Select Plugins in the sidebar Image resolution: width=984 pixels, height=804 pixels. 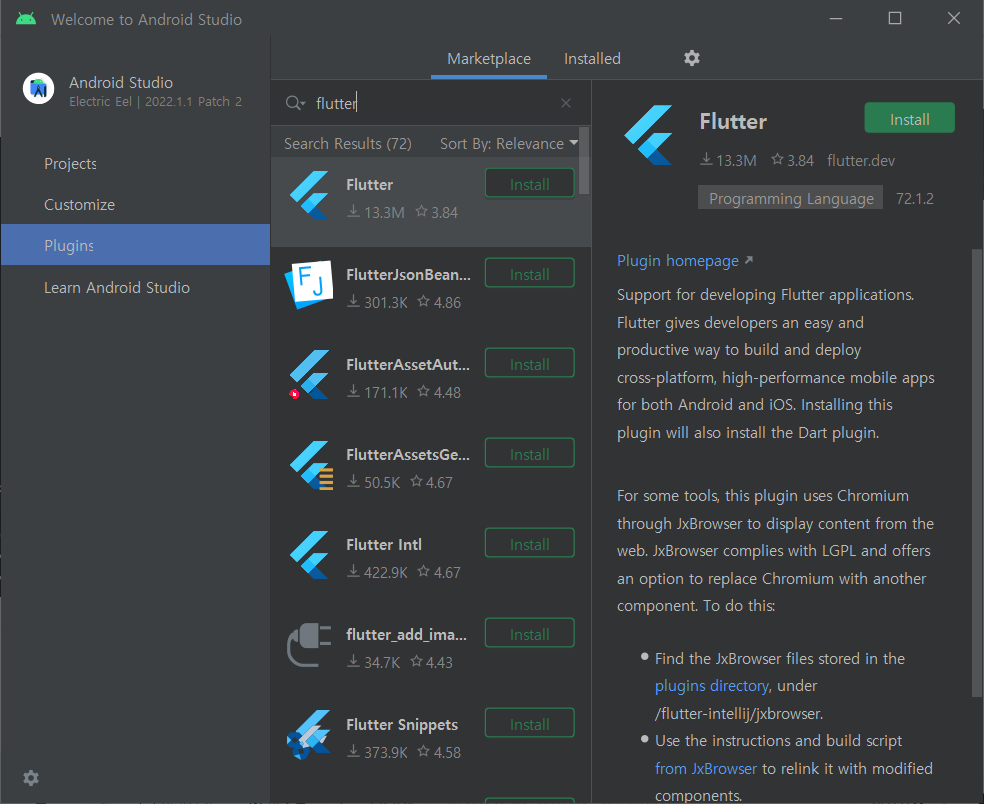(136, 245)
